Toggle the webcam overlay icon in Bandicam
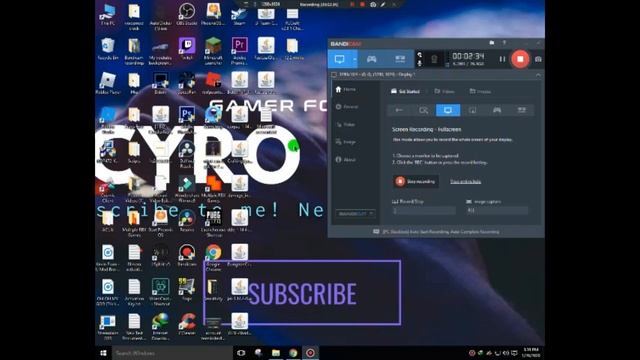 click(x=434, y=60)
